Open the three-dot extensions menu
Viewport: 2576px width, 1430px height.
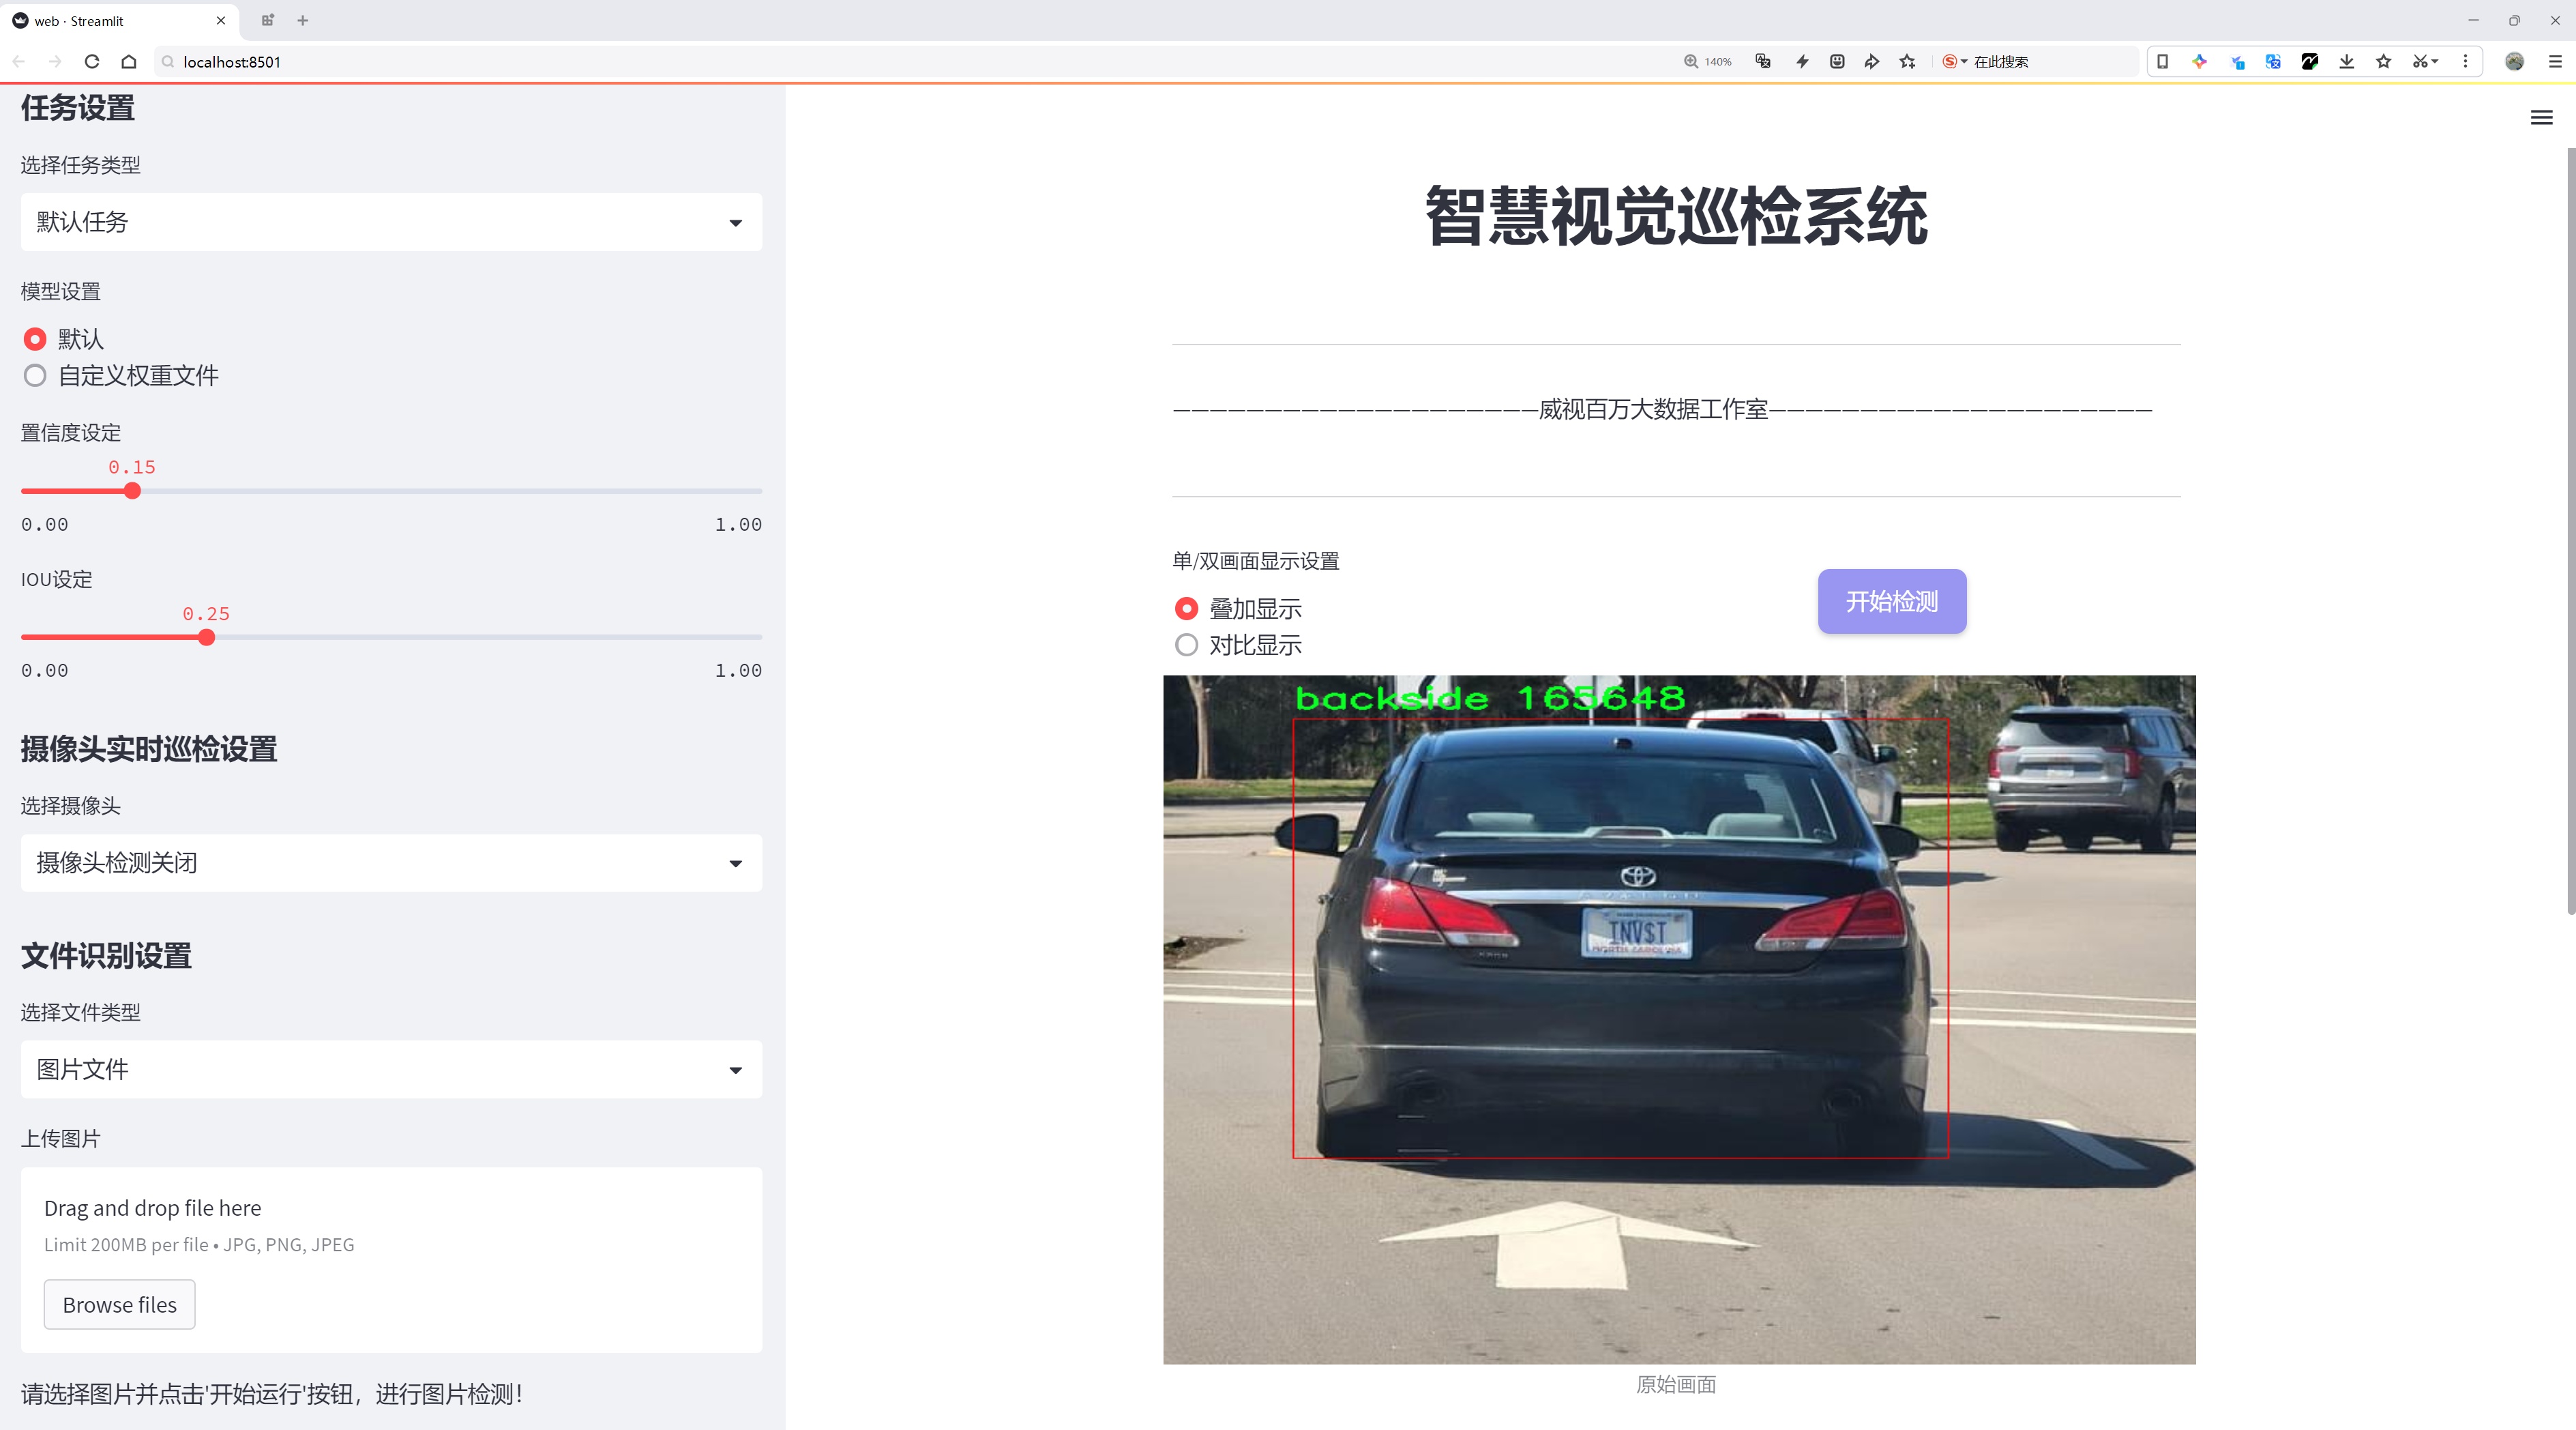click(2465, 62)
